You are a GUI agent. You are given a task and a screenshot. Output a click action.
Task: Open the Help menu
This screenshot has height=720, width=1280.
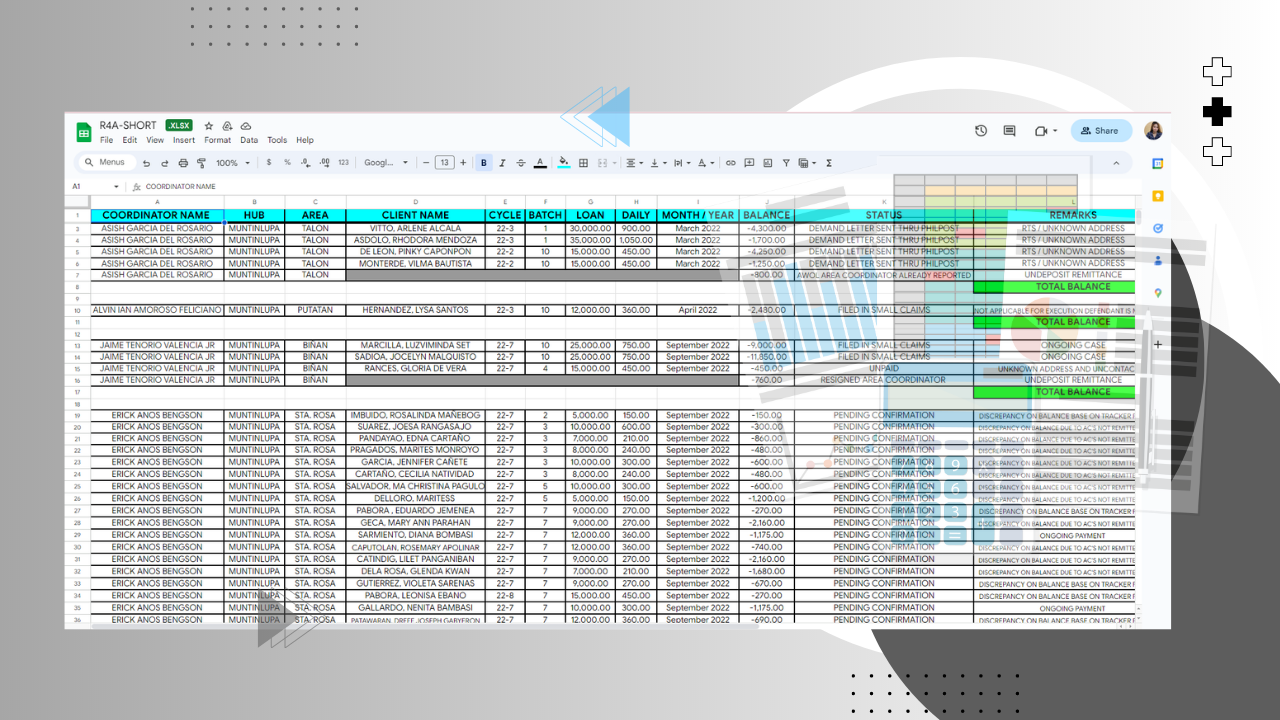[x=305, y=141]
